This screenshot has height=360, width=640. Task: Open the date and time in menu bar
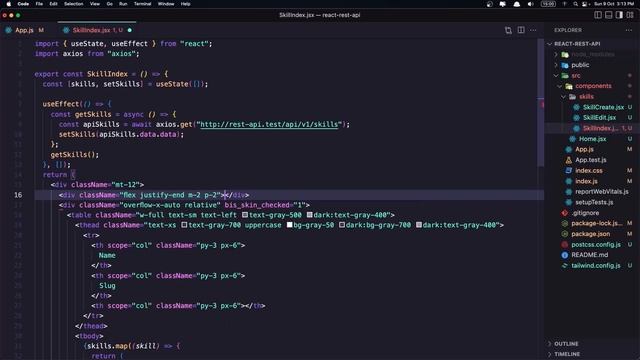click(614, 4)
